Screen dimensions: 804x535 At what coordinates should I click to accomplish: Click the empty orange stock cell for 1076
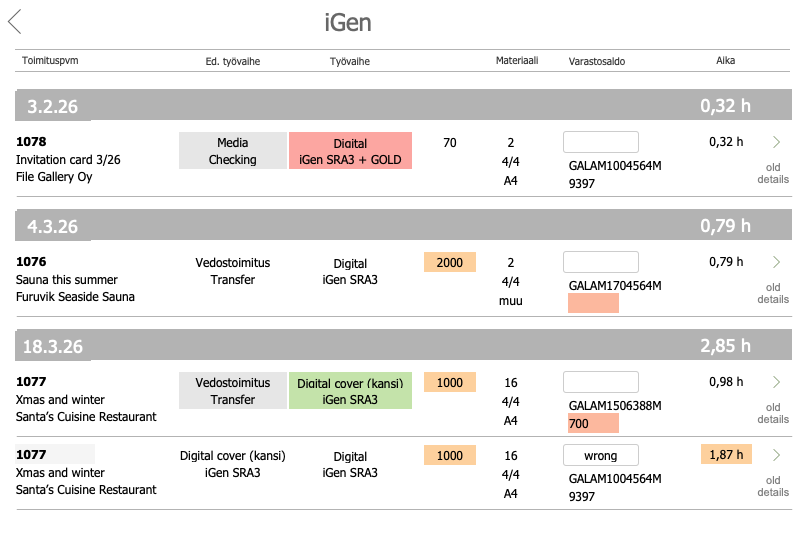pyautogui.click(x=593, y=303)
